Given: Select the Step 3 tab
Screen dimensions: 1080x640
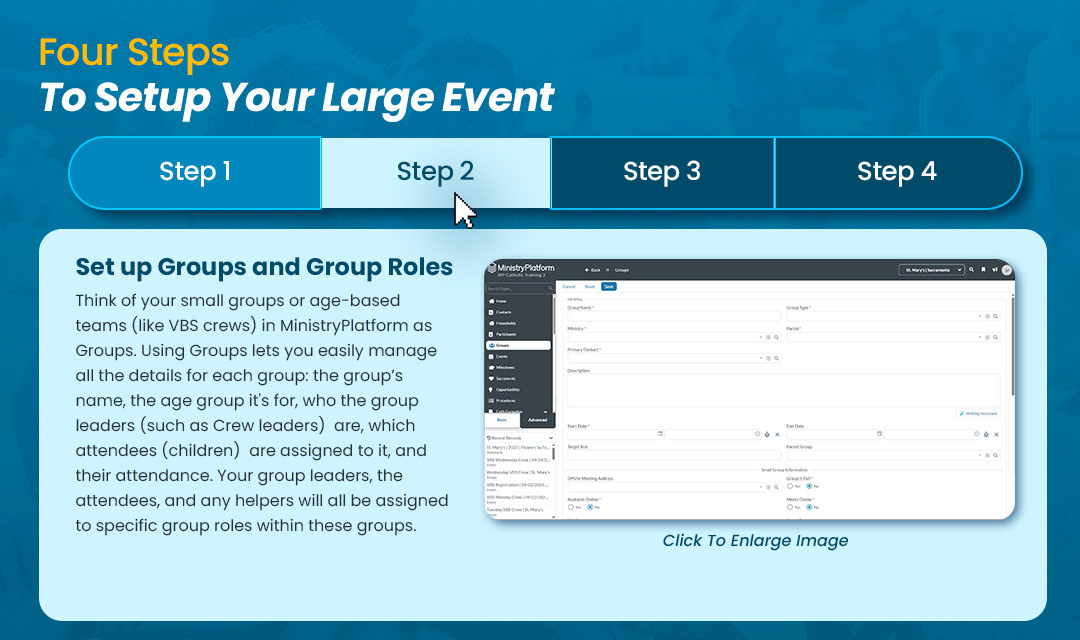Looking at the screenshot, I should [662, 172].
